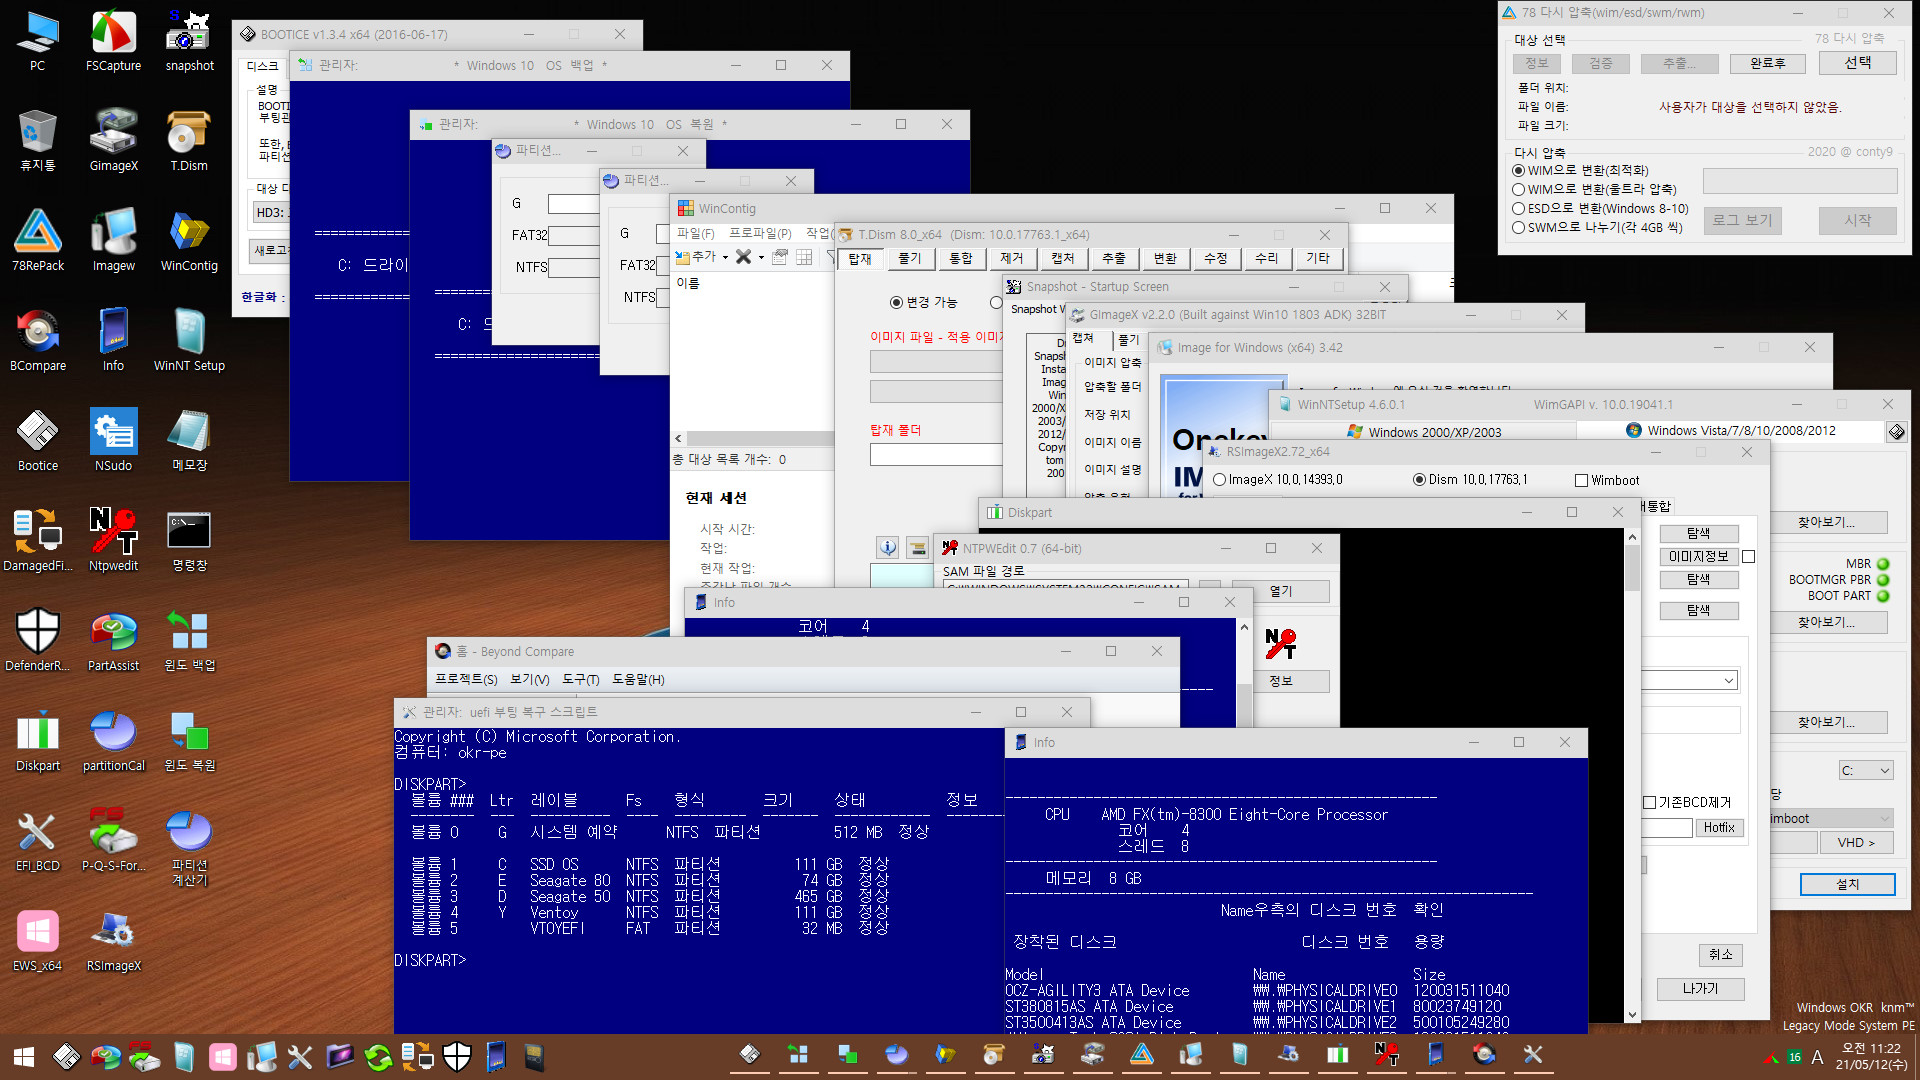This screenshot has height=1080, width=1920.
Task: Select 변경 가능 radio in T.Dism
Action: 896,302
